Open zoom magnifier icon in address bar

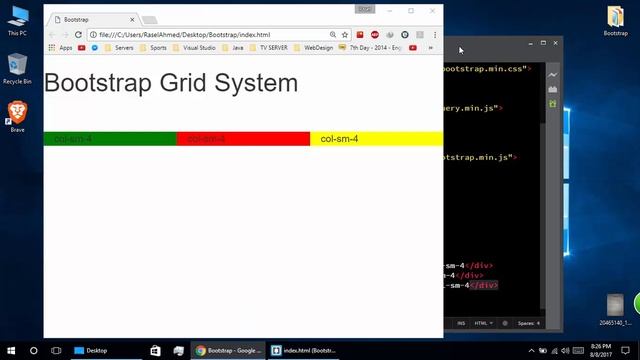pos(333,35)
